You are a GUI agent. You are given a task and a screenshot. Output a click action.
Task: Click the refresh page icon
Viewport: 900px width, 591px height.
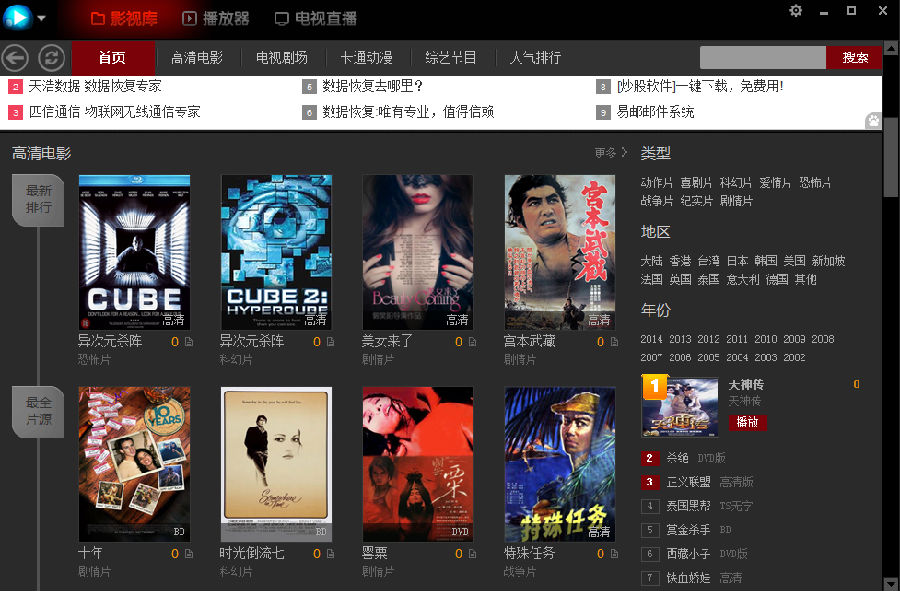[x=51, y=58]
